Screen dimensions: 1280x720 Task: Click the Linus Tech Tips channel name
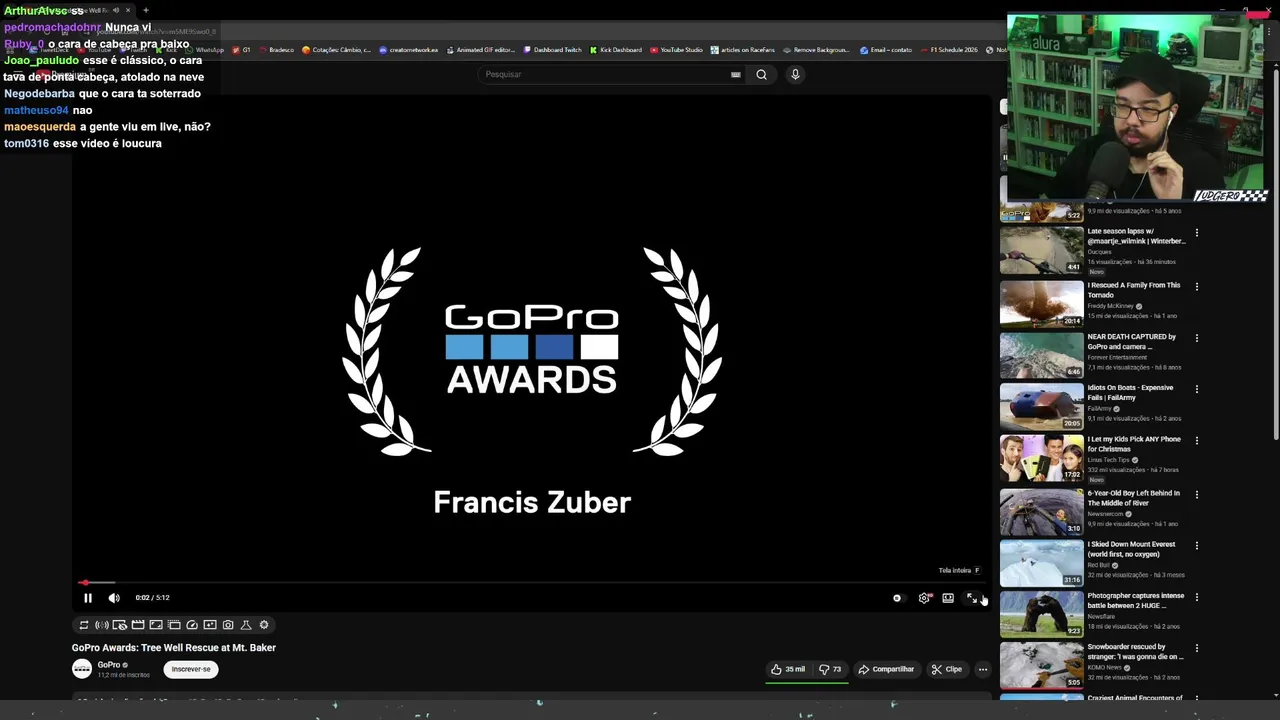[x=1109, y=460]
